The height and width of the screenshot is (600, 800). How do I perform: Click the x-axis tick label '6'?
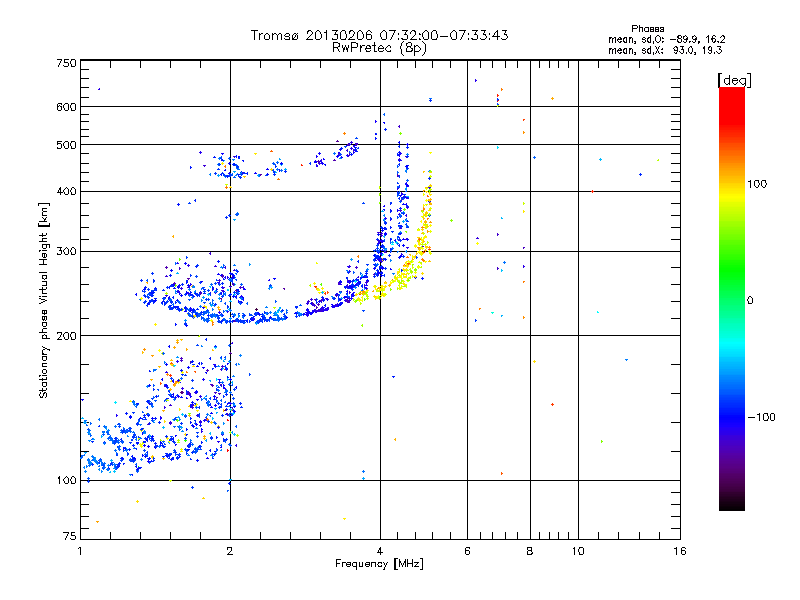pyautogui.click(x=467, y=551)
